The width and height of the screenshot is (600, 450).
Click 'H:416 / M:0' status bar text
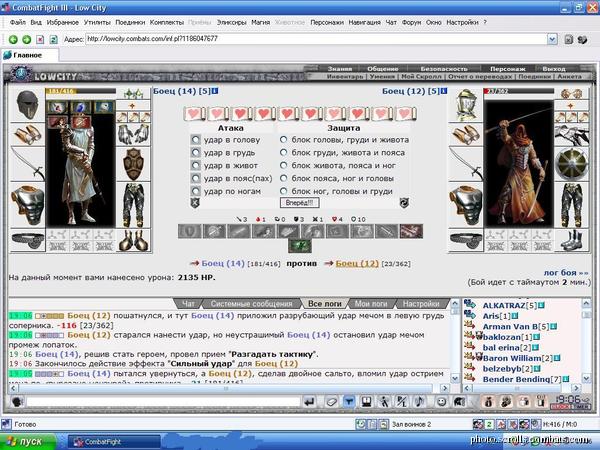(560, 424)
